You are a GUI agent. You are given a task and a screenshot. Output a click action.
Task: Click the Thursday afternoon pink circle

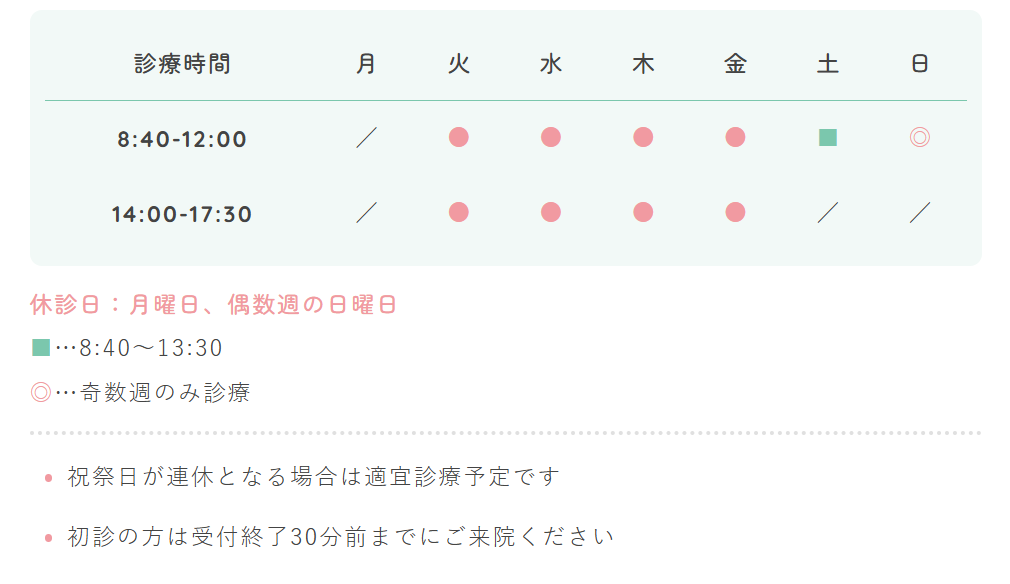(643, 212)
